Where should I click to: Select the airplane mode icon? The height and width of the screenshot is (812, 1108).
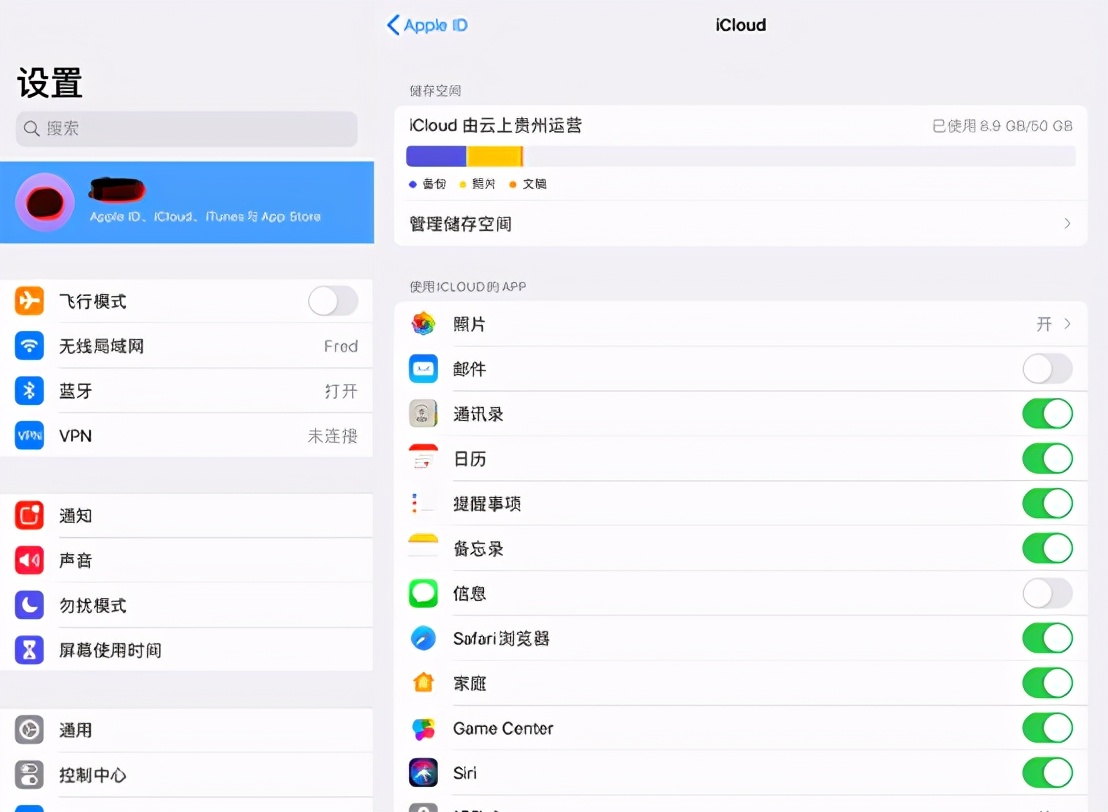click(29, 300)
